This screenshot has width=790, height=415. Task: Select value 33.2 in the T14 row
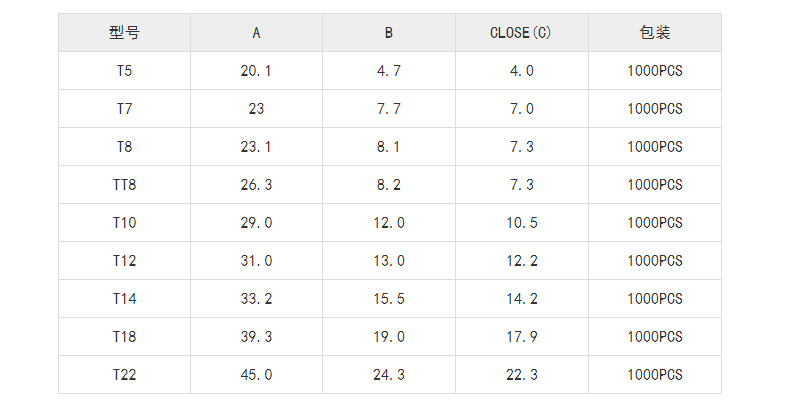click(256, 299)
